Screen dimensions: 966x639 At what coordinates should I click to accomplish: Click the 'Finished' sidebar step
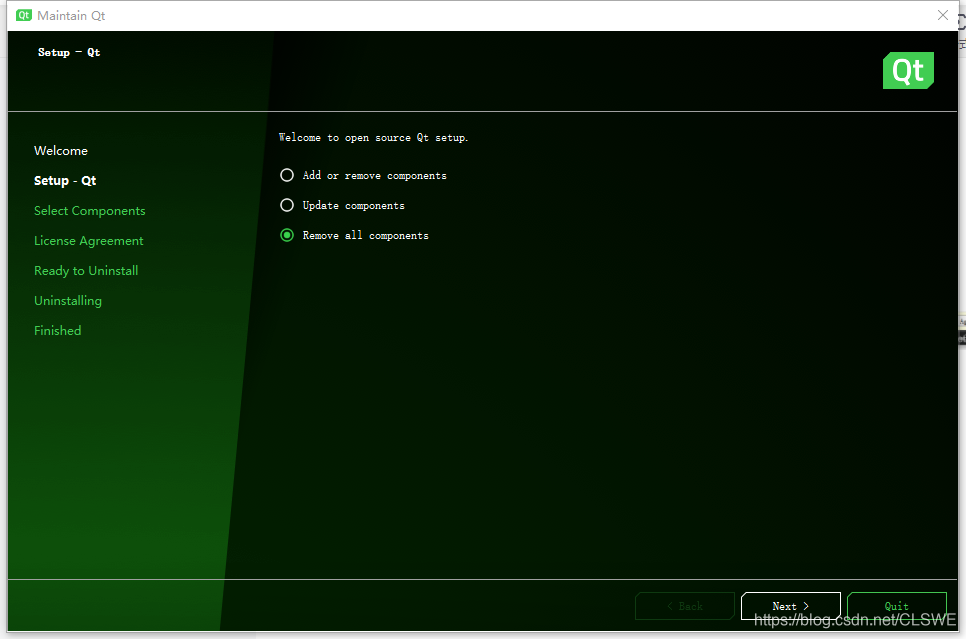57,331
